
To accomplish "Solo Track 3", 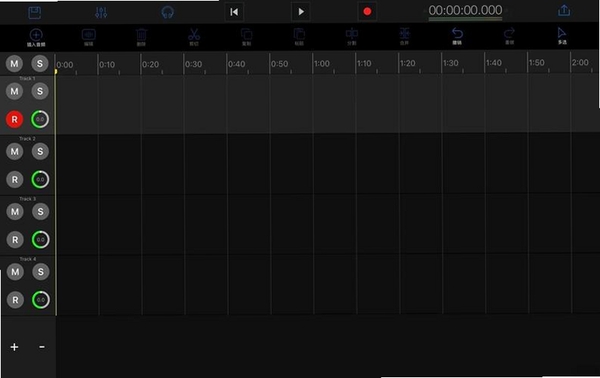I will (40, 212).
